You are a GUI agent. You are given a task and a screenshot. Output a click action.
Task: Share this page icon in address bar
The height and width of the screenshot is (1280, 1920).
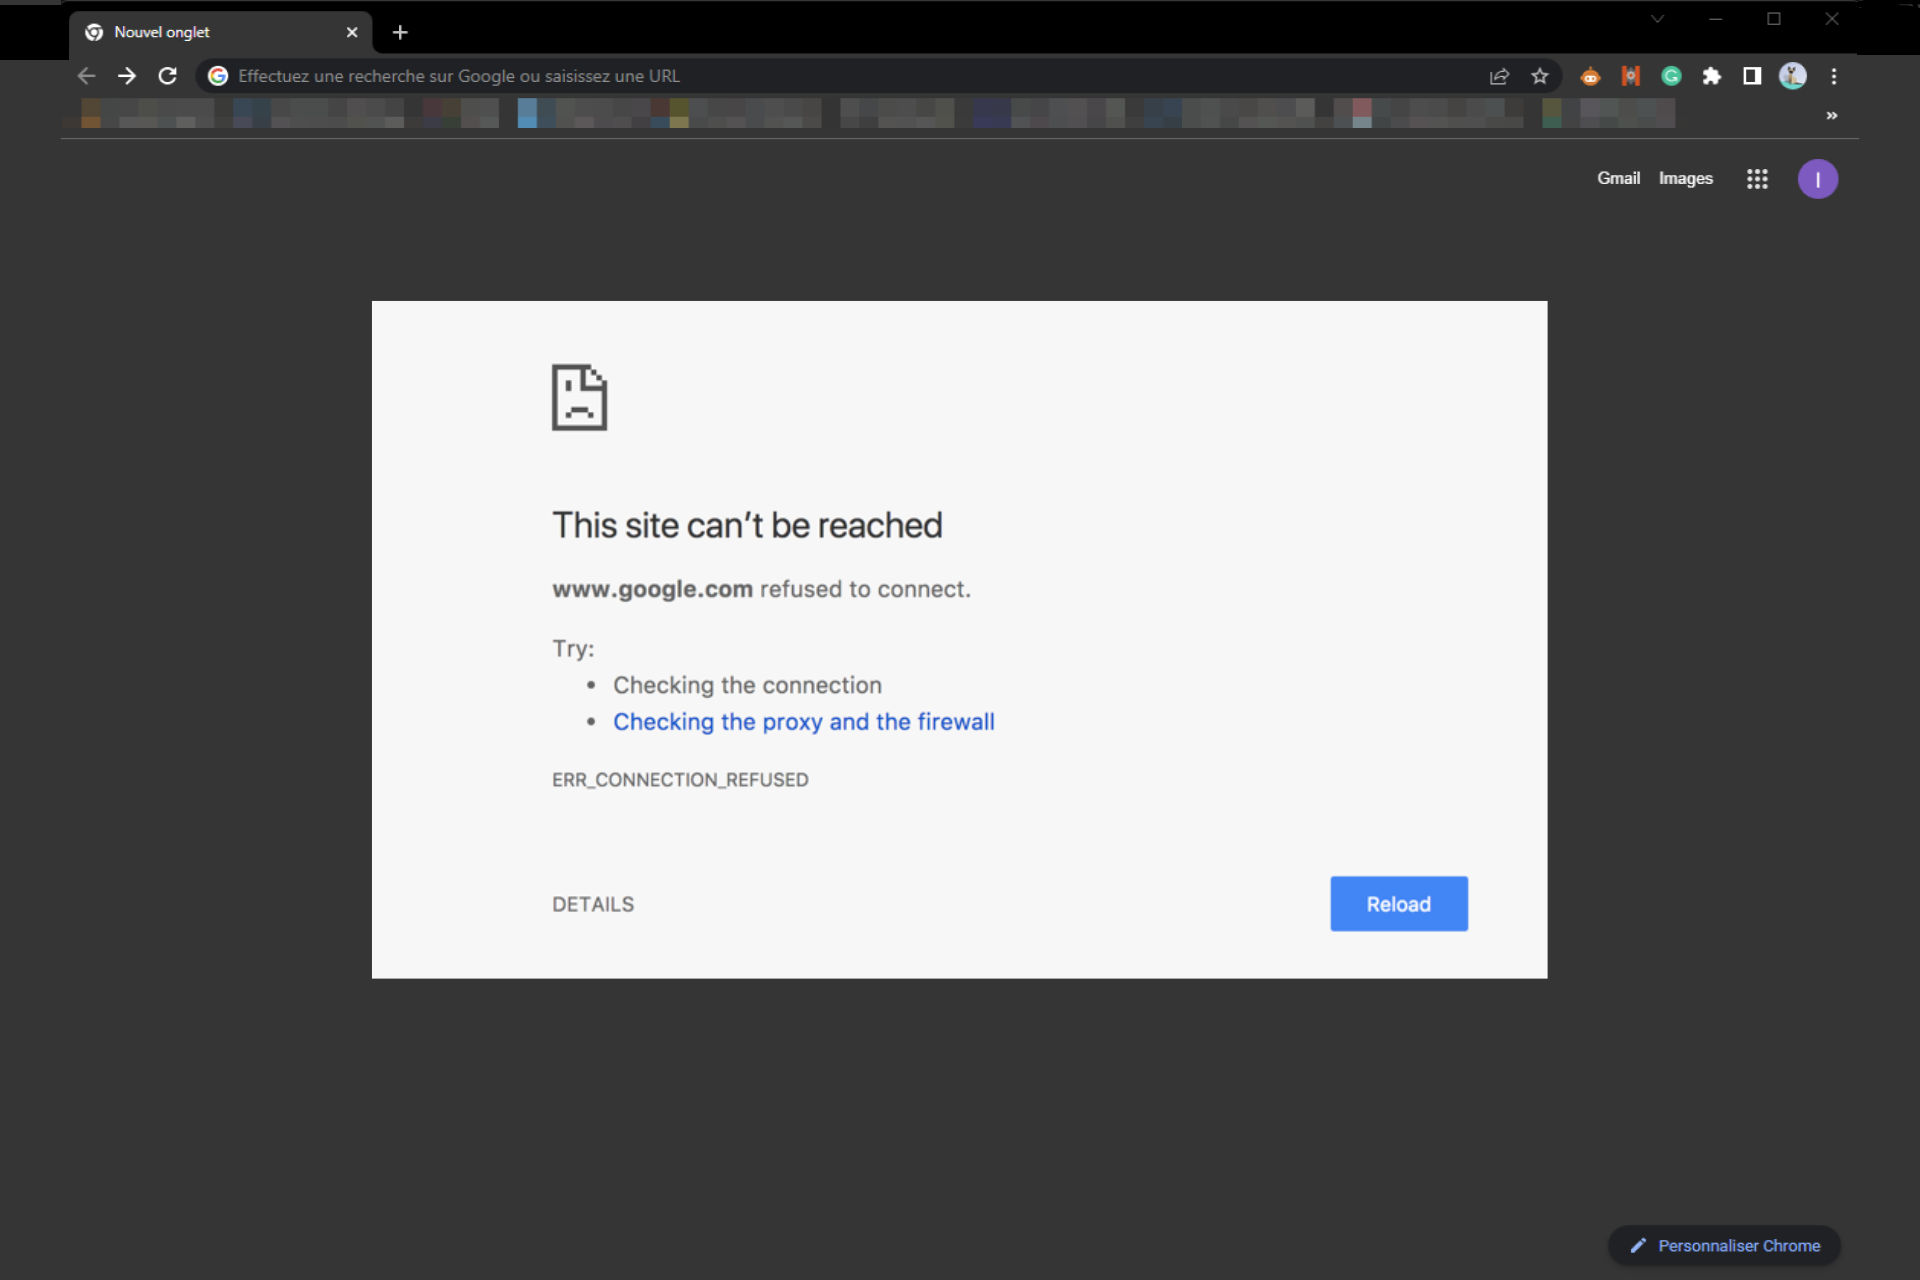coord(1498,76)
